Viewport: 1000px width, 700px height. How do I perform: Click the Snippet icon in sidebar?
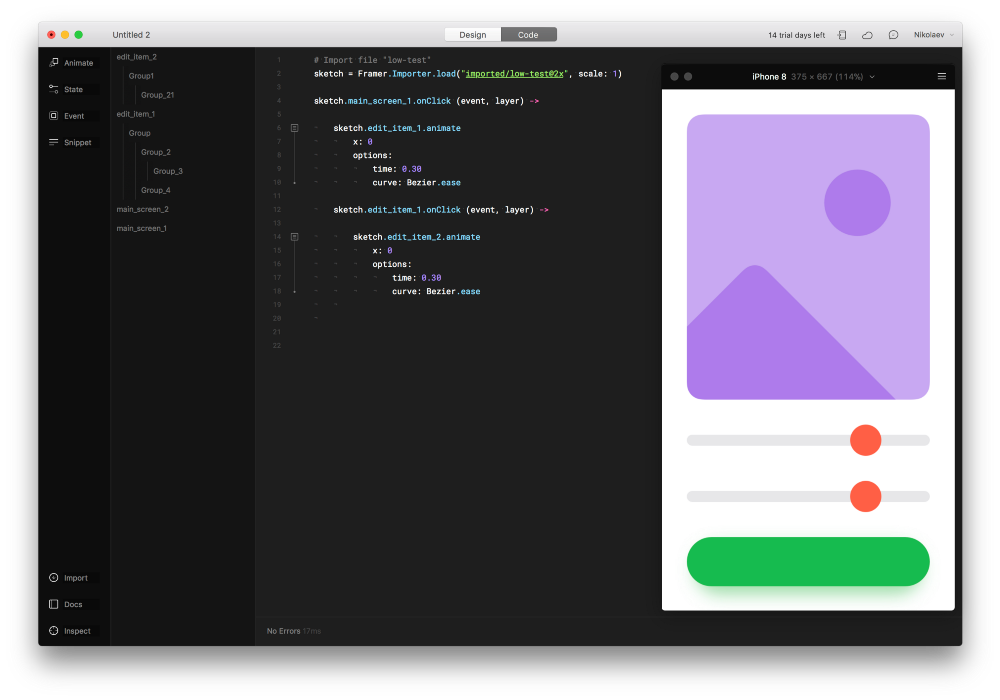tap(54, 142)
